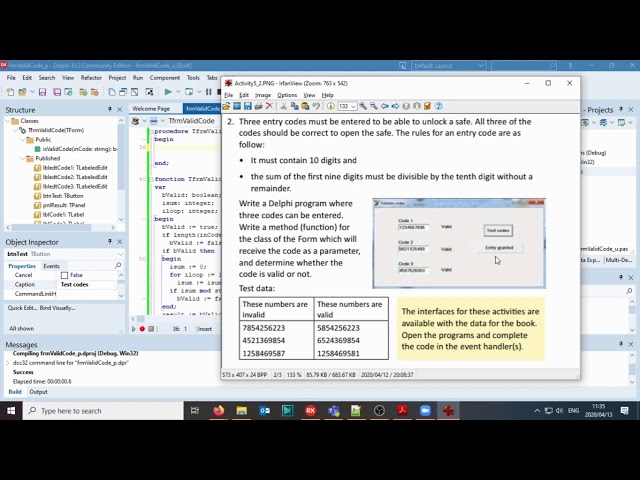The image size is (640, 480).
Task: Click the Cut scissors icon in IrfanView
Action: click(x=284, y=106)
